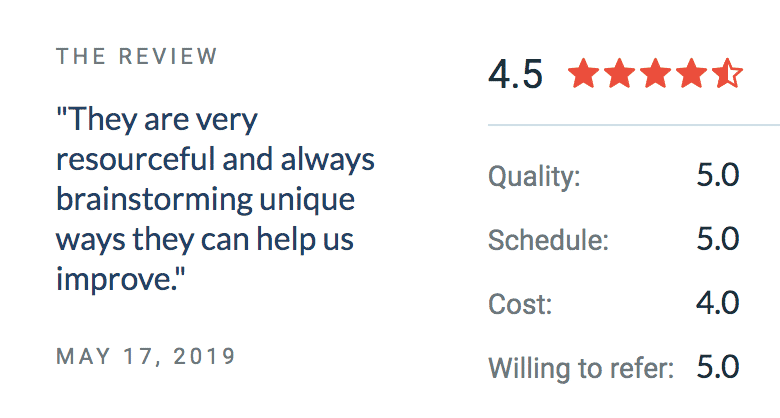Viewport: 780px width, 418px height.
Task: Click the Schedule label
Action: pos(548,241)
